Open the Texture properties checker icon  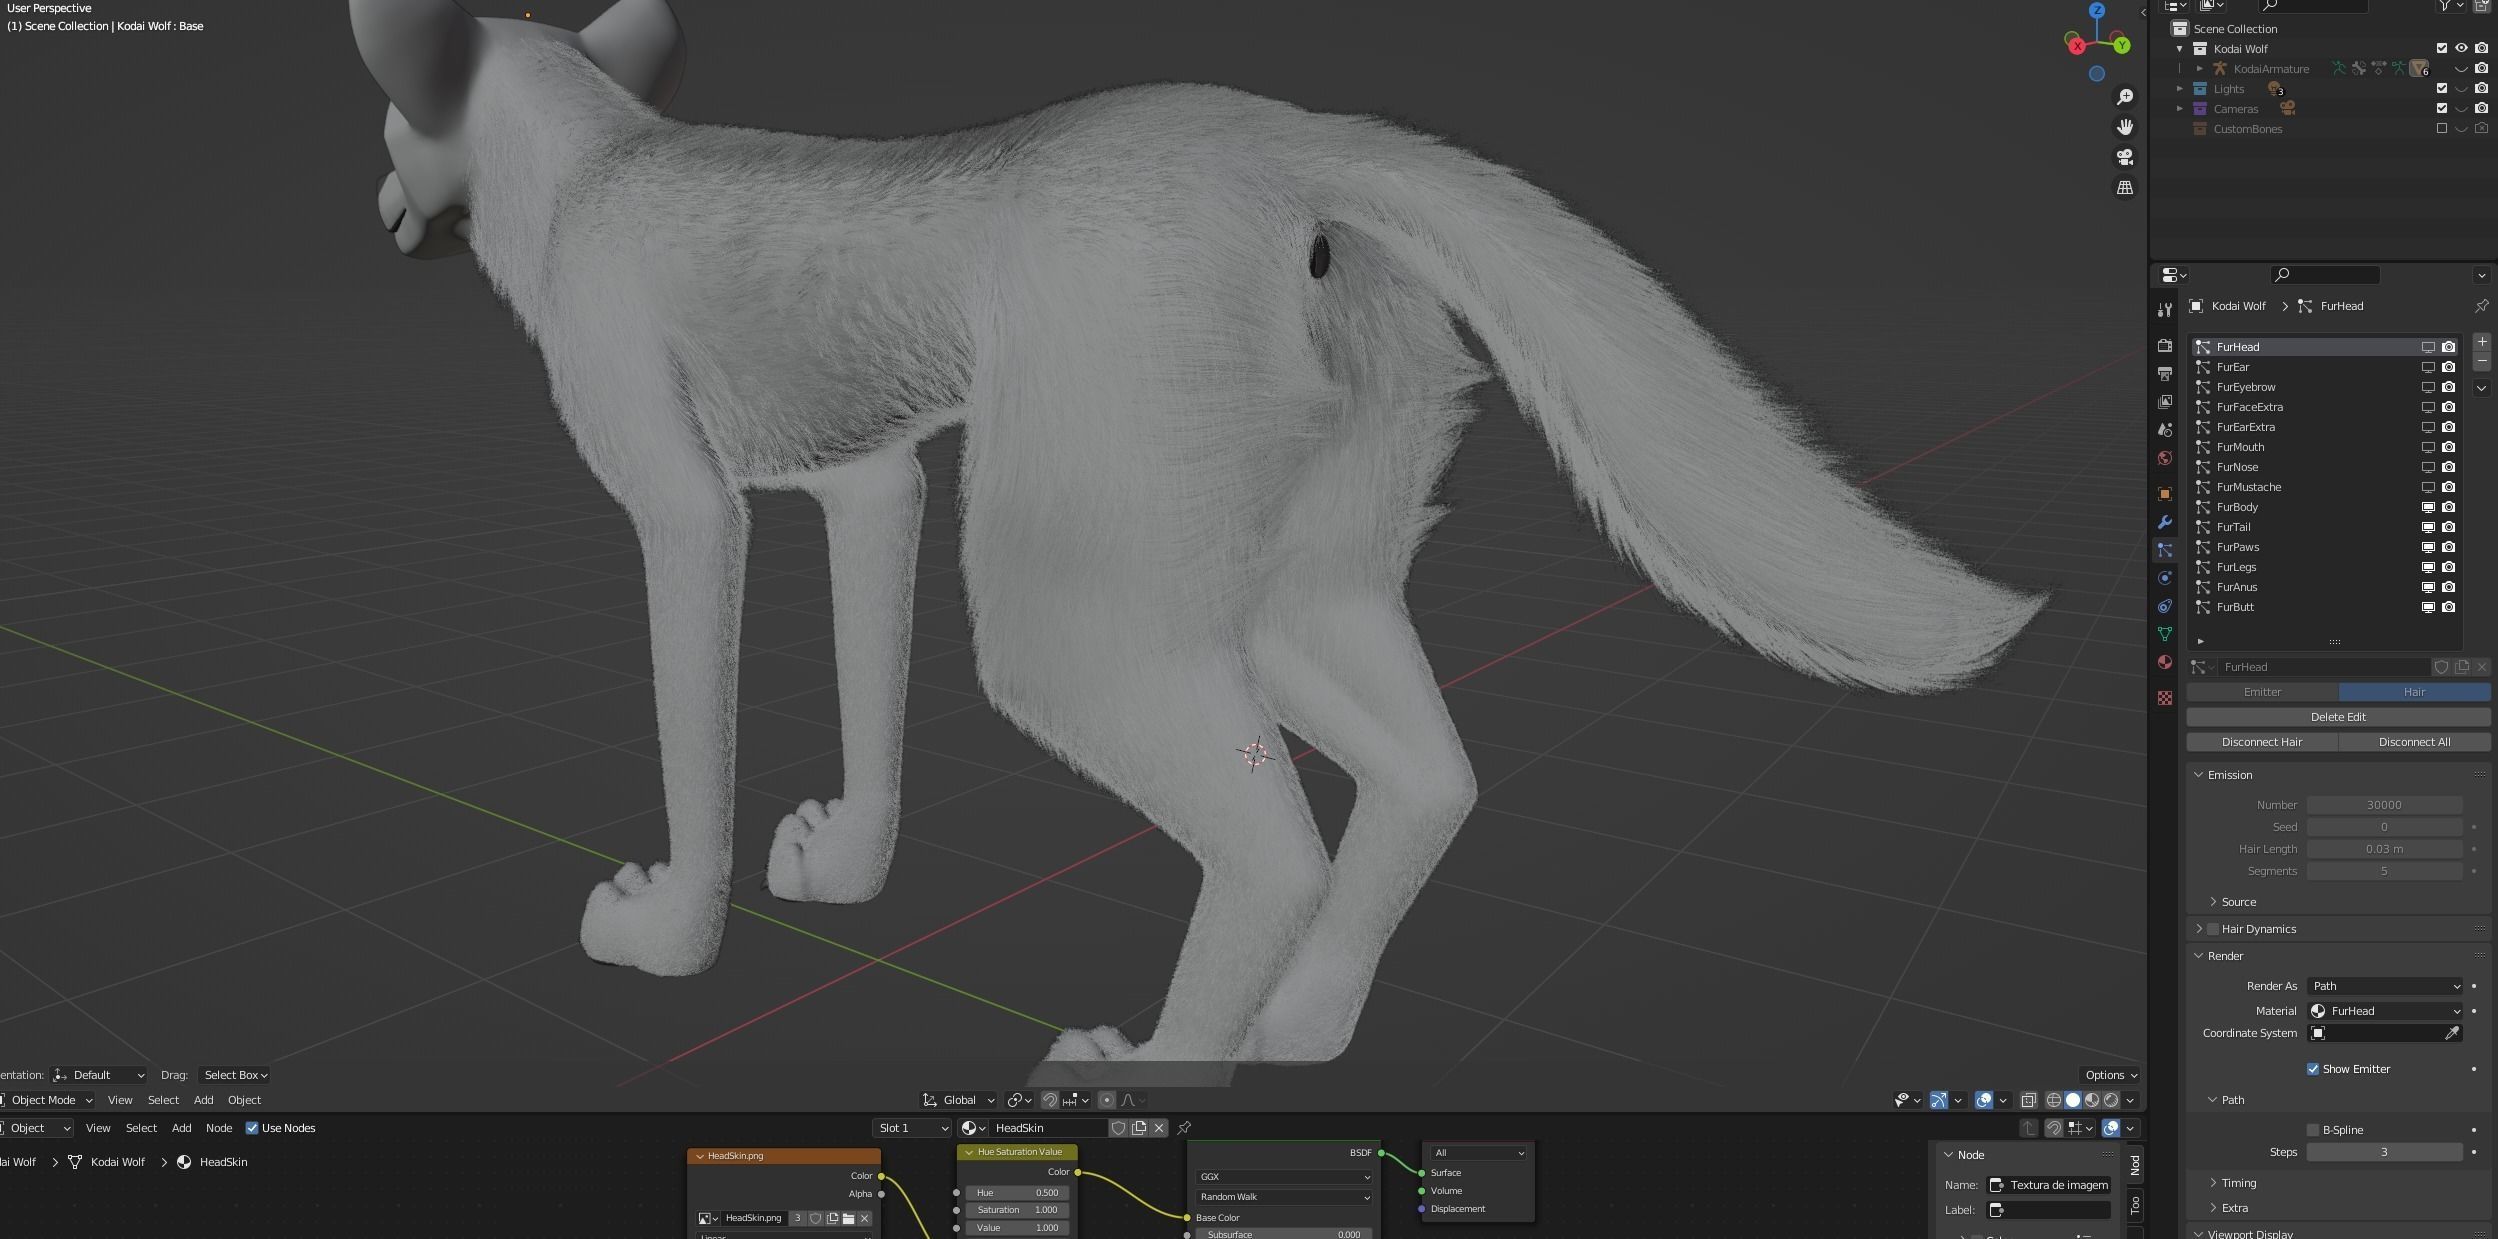pos(2165,698)
